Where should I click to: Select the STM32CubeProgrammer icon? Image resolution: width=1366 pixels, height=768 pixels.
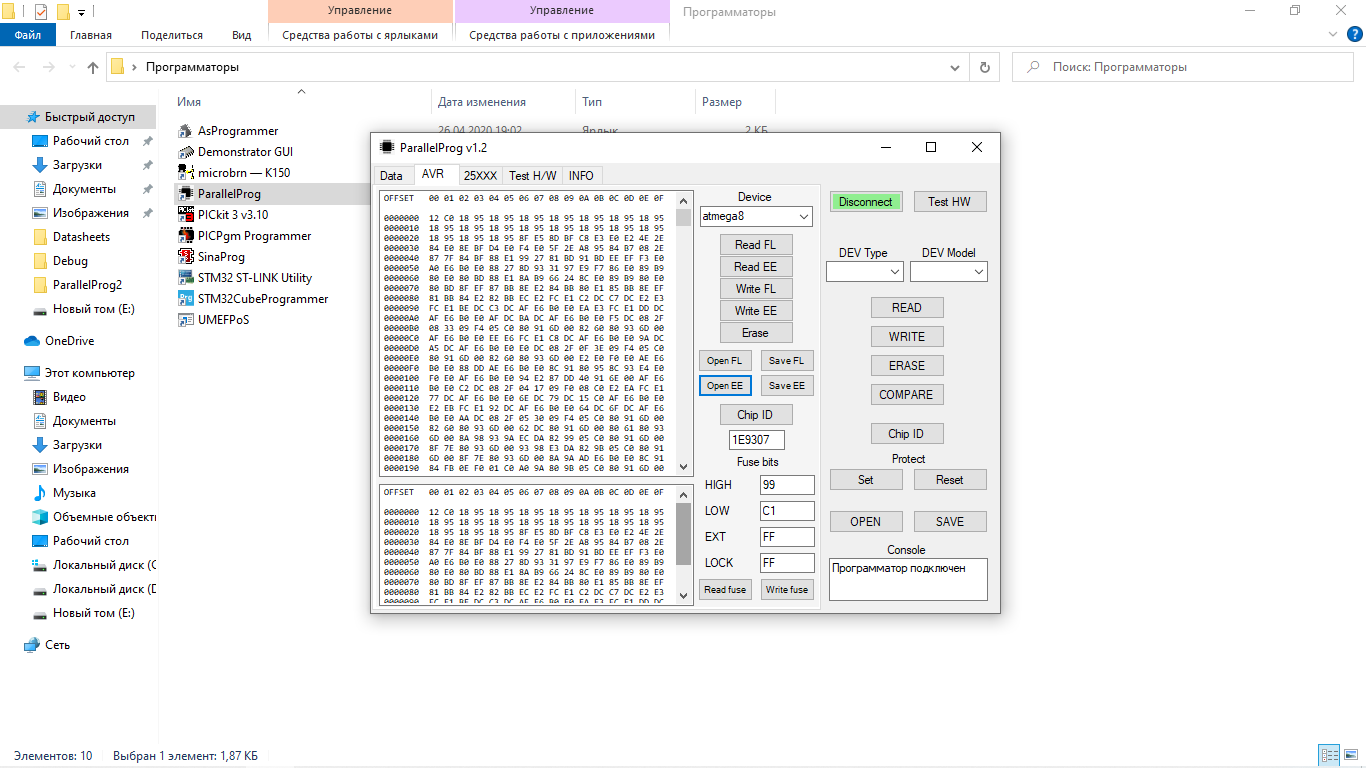coord(186,299)
